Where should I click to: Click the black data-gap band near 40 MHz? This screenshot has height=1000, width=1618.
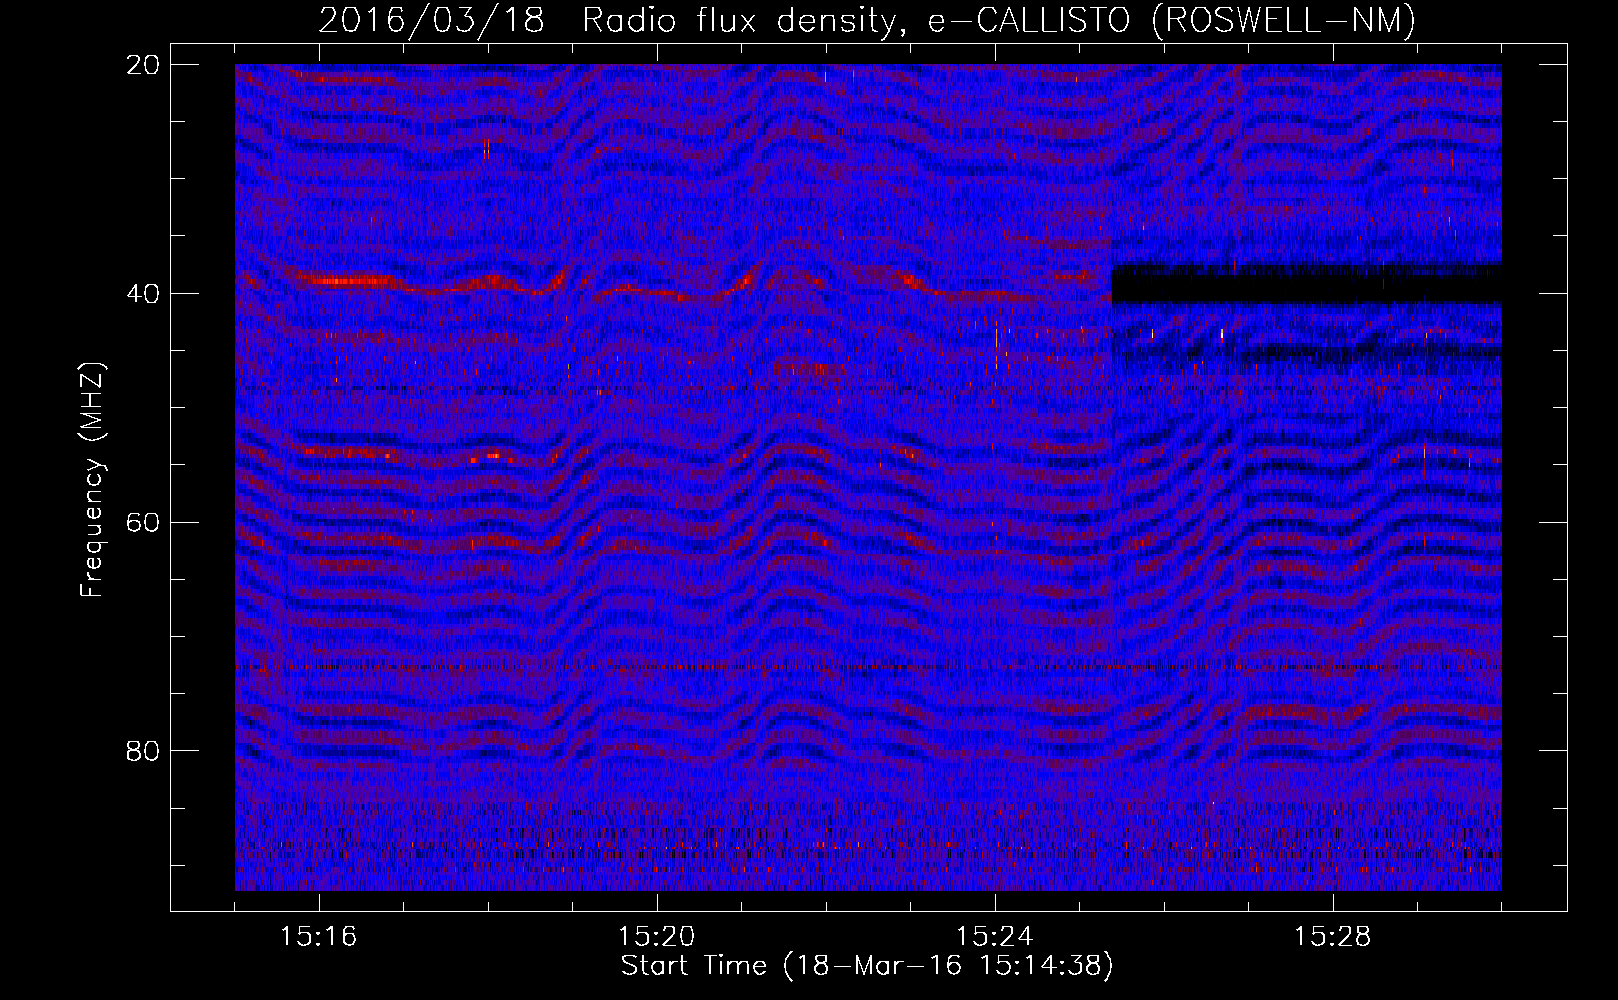tap(1306, 285)
